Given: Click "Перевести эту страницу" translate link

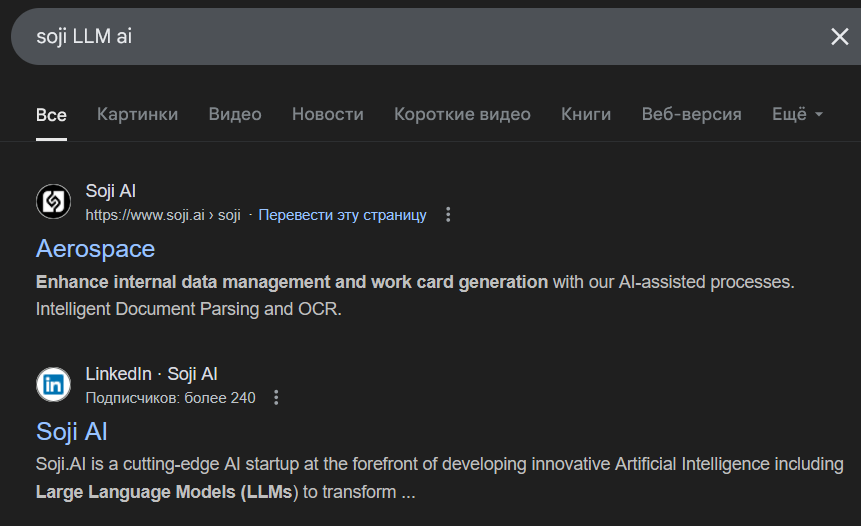Looking at the screenshot, I should (342, 215).
